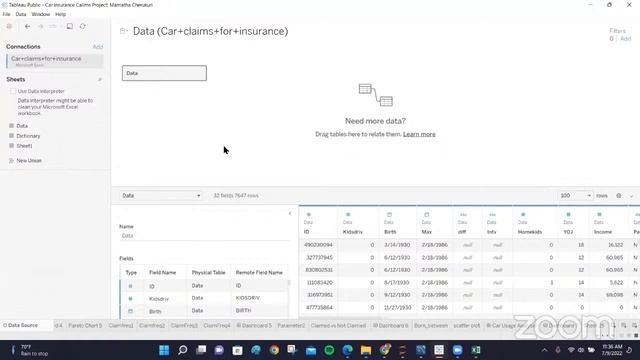Switch to the scatter plot tab
The height and width of the screenshot is (360, 640).
tap(467, 325)
